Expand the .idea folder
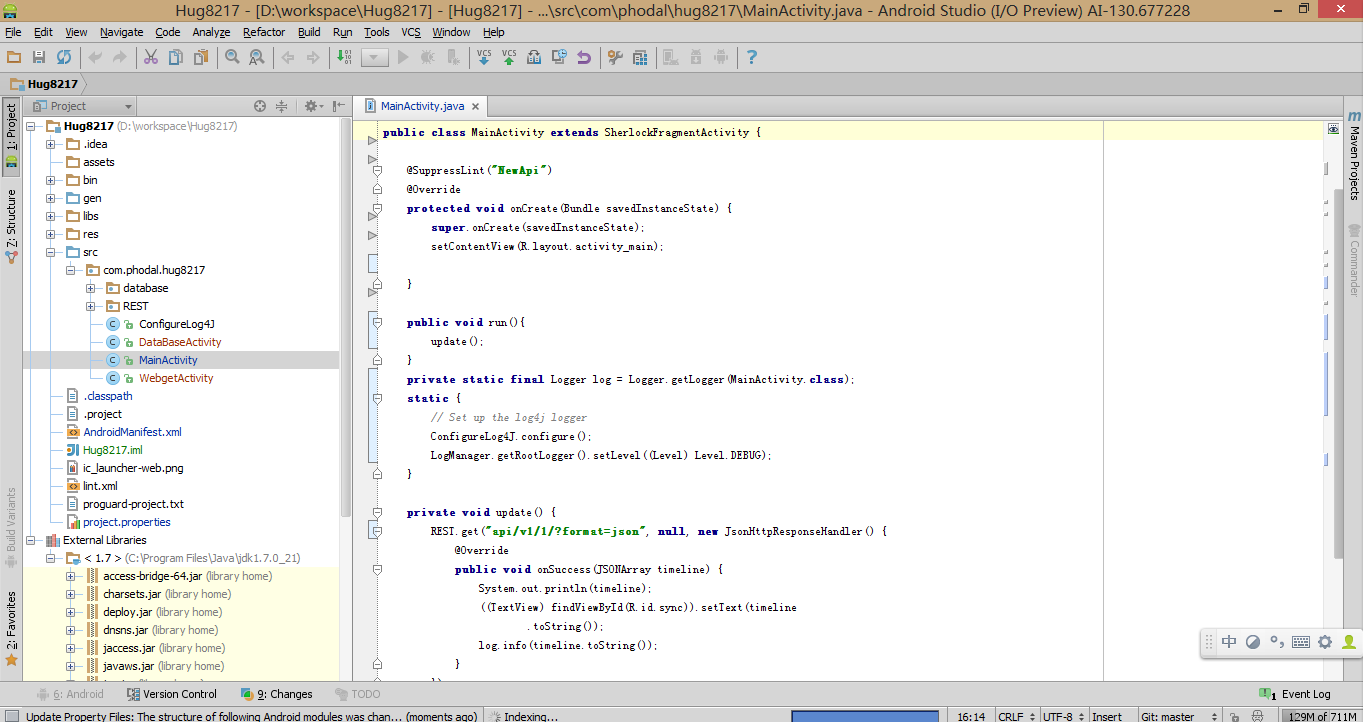This screenshot has height=722, width=1363. click(51, 144)
